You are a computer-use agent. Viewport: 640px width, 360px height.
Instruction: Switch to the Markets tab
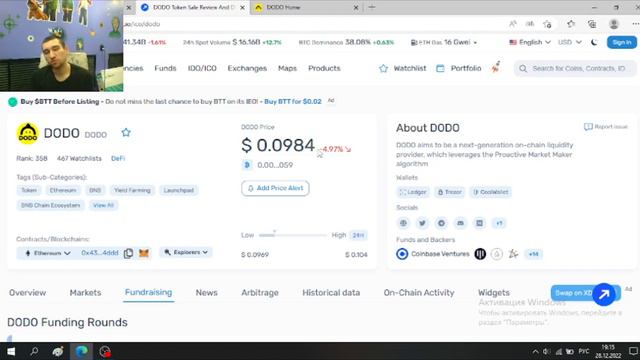[x=85, y=293]
